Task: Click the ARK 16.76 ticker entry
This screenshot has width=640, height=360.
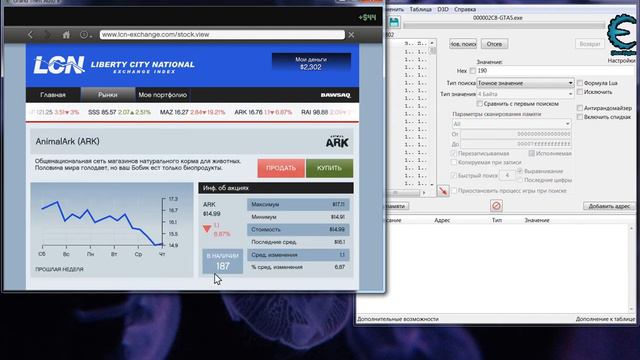Action: [263, 112]
